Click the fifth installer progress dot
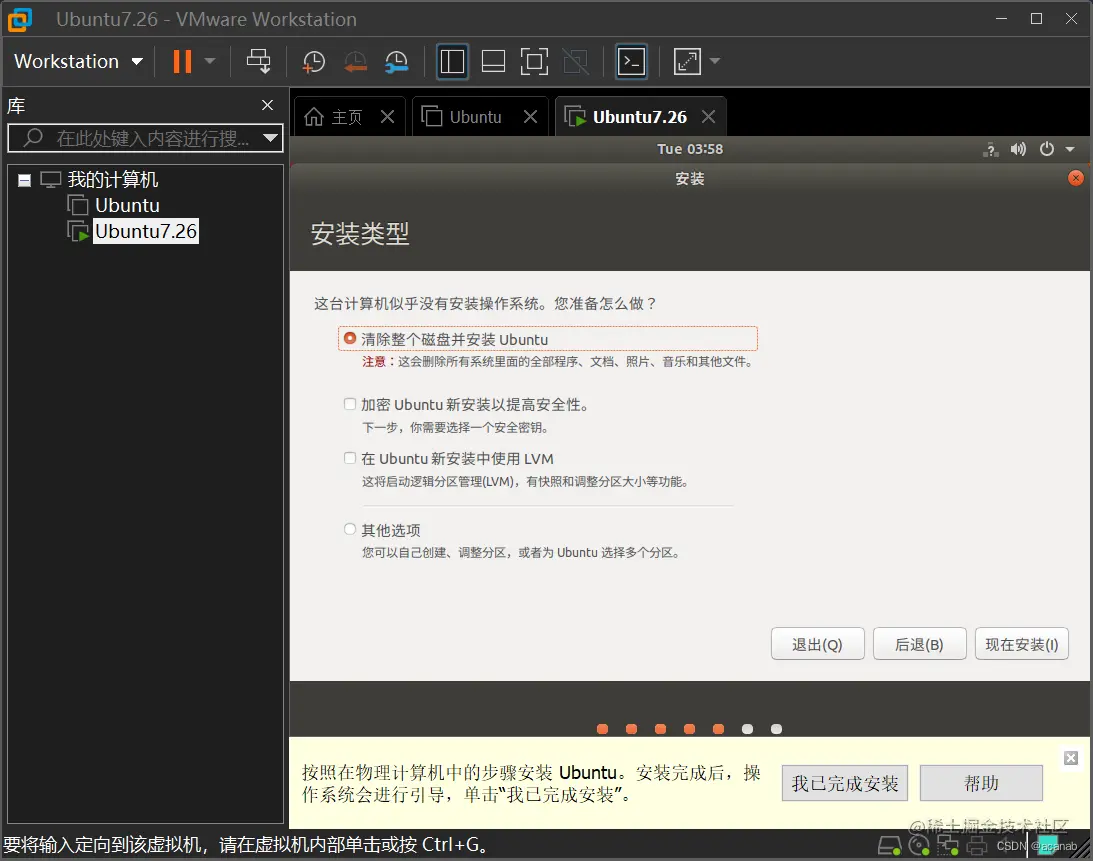The height and width of the screenshot is (861, 1093). (x=718, y=729)
